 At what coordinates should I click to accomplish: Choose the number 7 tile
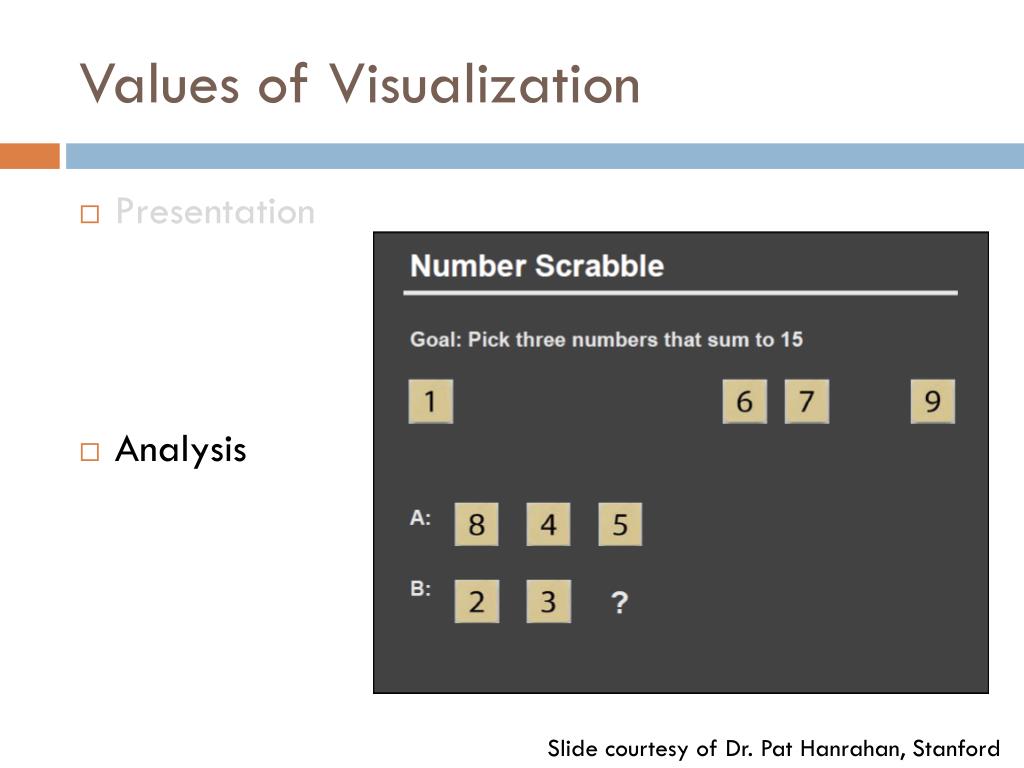[807, 401]
